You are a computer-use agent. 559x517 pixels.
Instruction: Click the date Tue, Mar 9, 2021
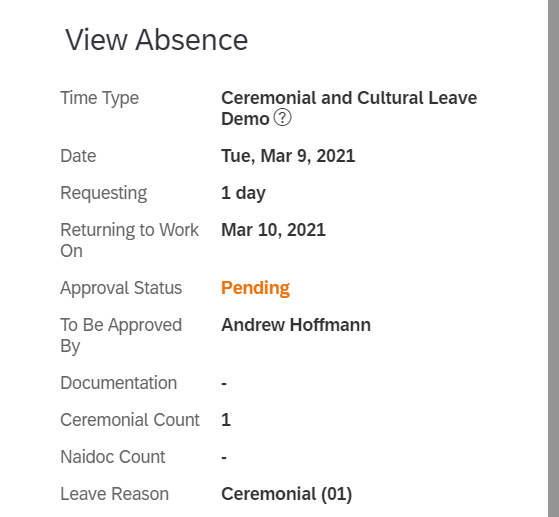pyautogui.click(x=288, y=156)
